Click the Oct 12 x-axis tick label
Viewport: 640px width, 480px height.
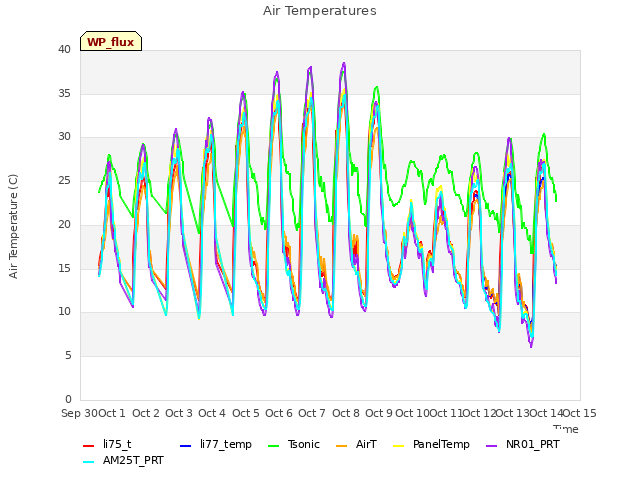[x=479, y=413]
